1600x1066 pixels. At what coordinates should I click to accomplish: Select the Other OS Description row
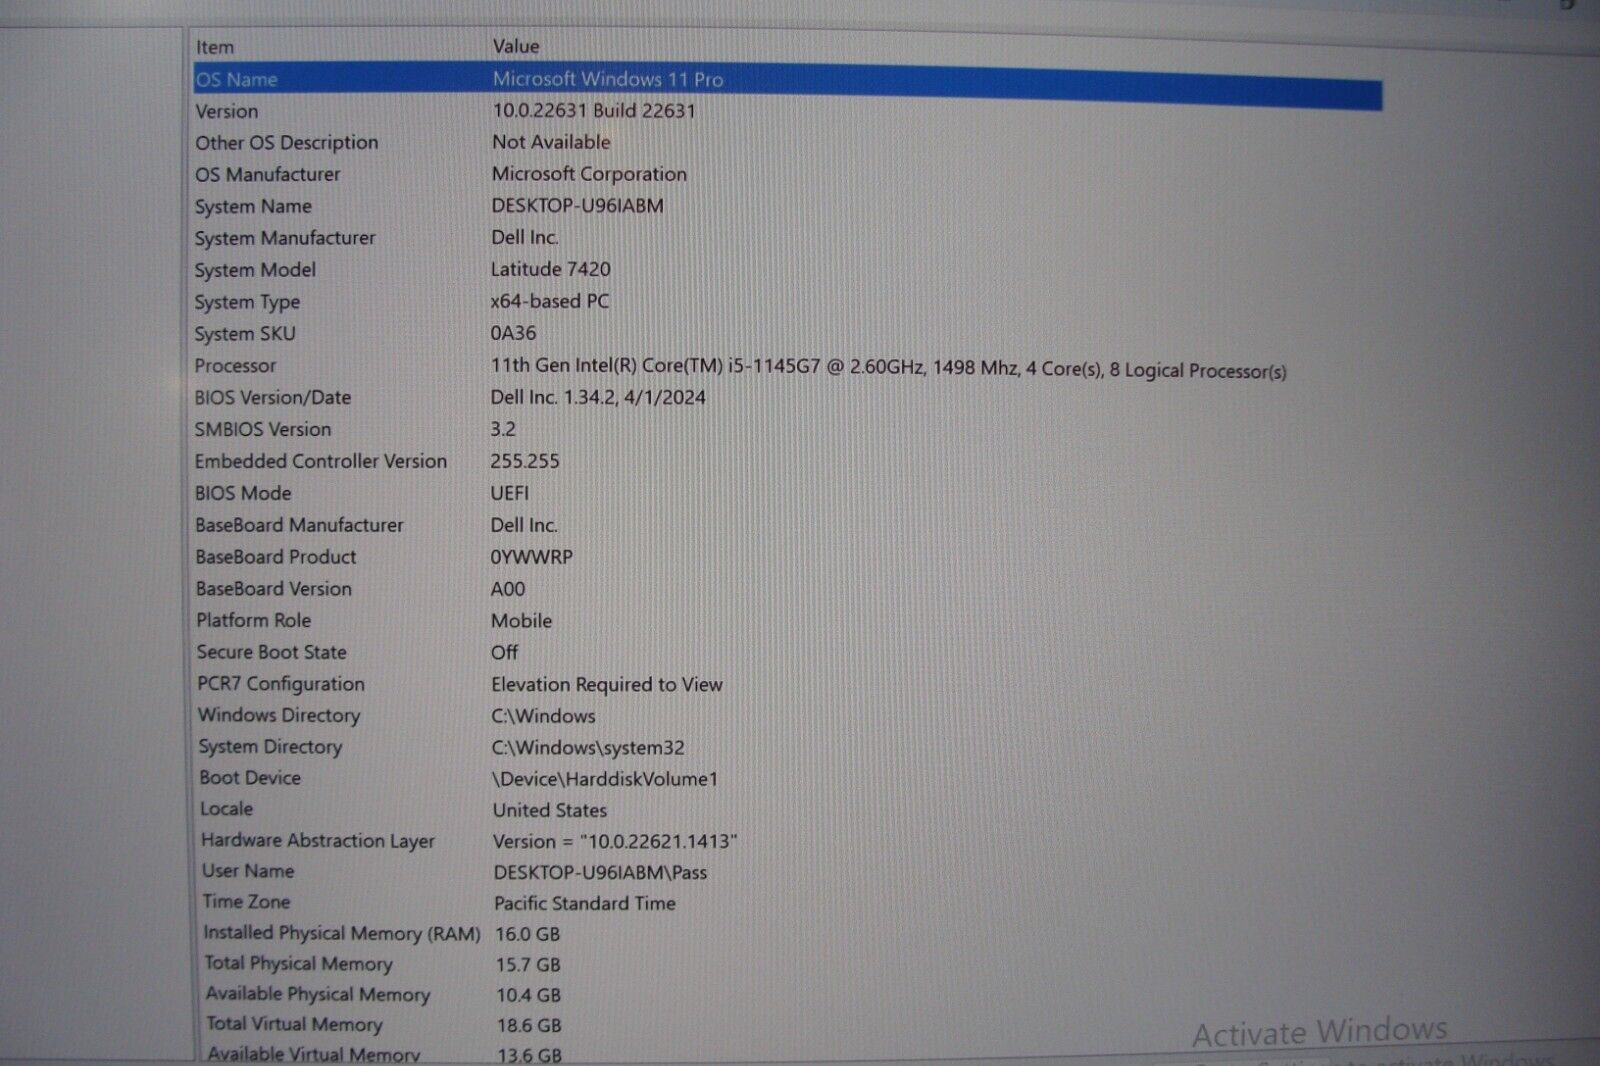[x=287, y=143]
